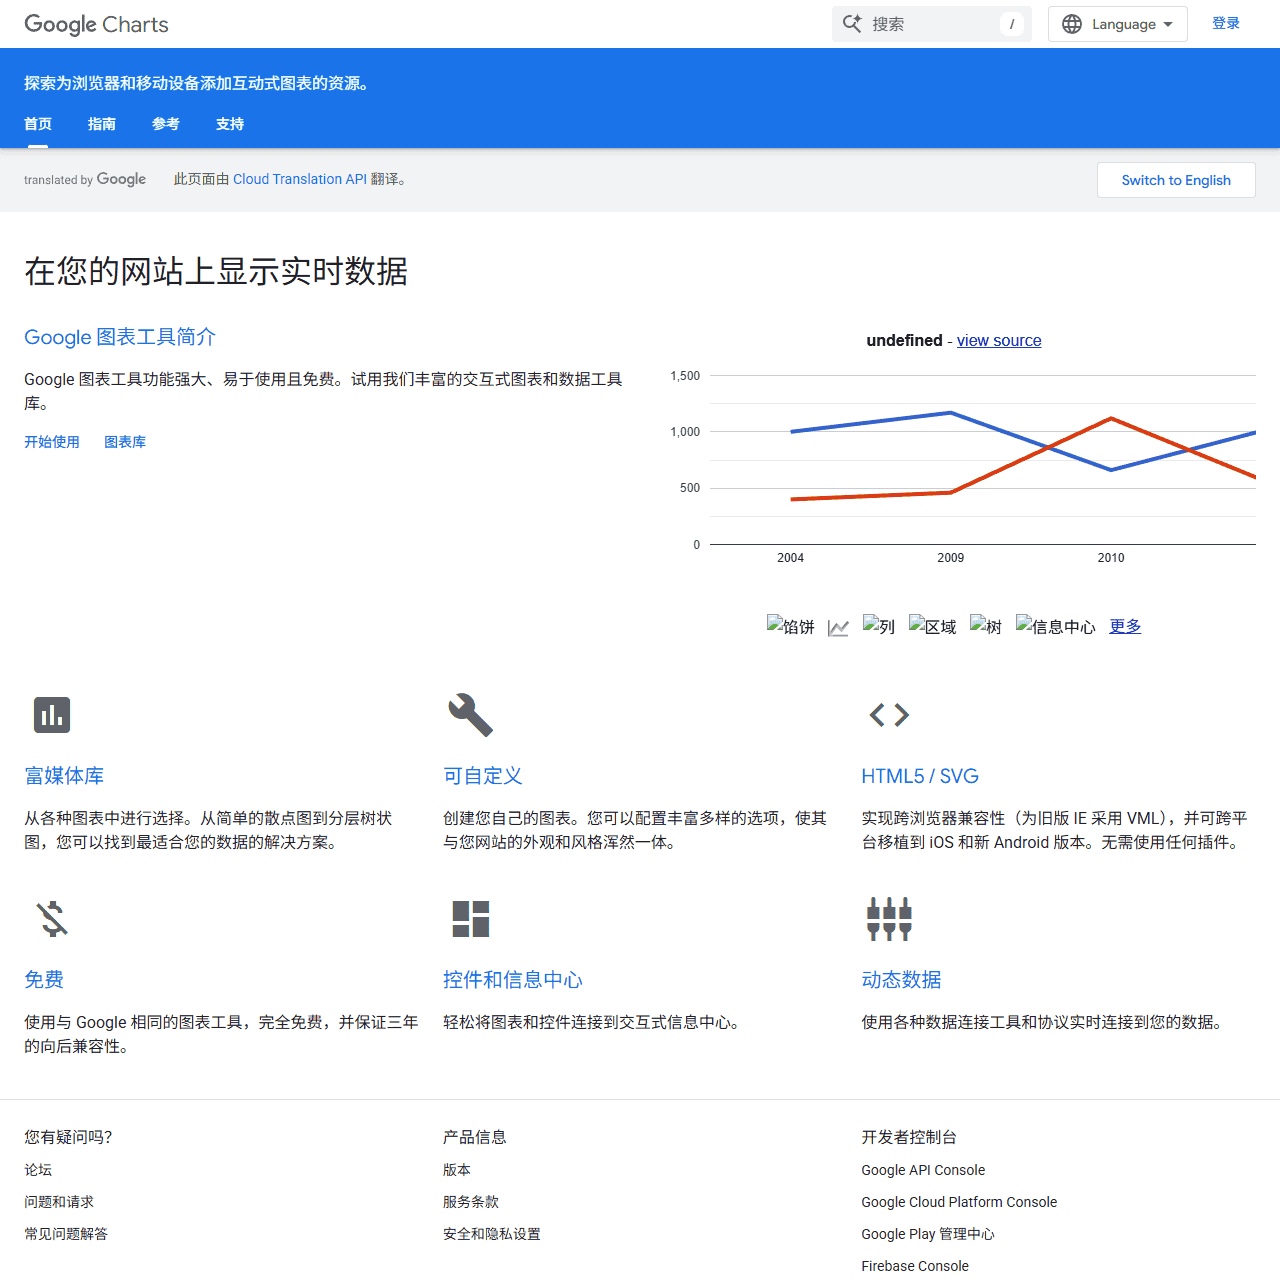Select the 区域 area chart thumbnail
Screen dimensions: 1280x1280
click(x=931, y=625)
